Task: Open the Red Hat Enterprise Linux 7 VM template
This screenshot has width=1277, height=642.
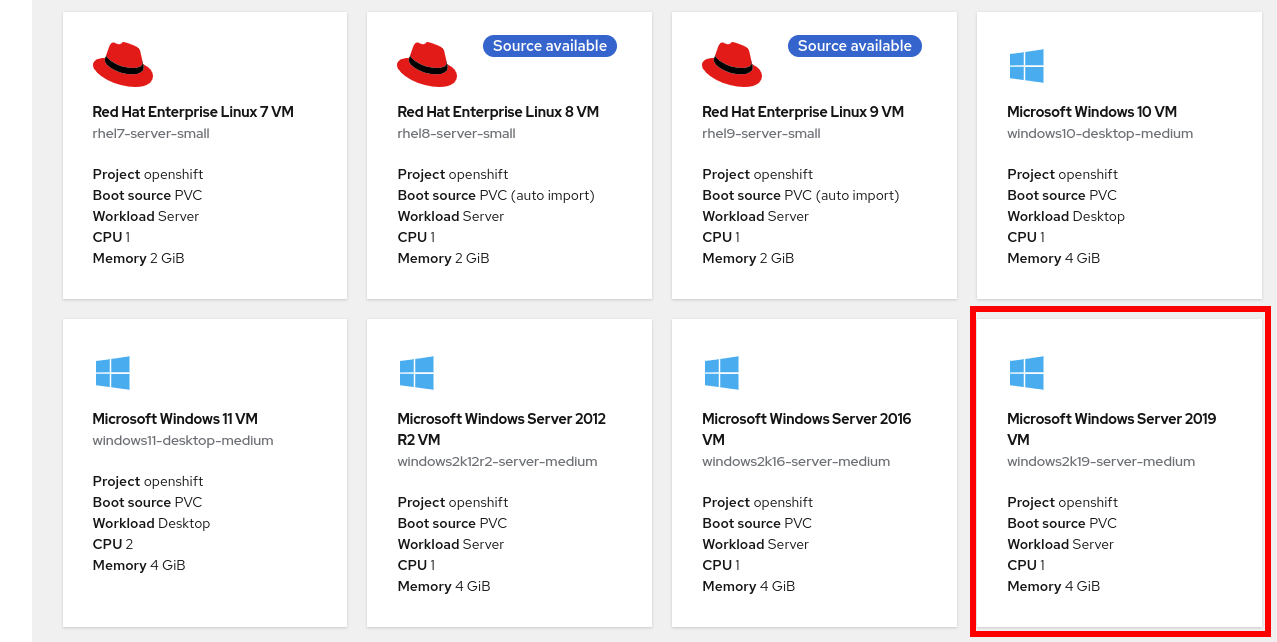Action: (x=193, y=112)
